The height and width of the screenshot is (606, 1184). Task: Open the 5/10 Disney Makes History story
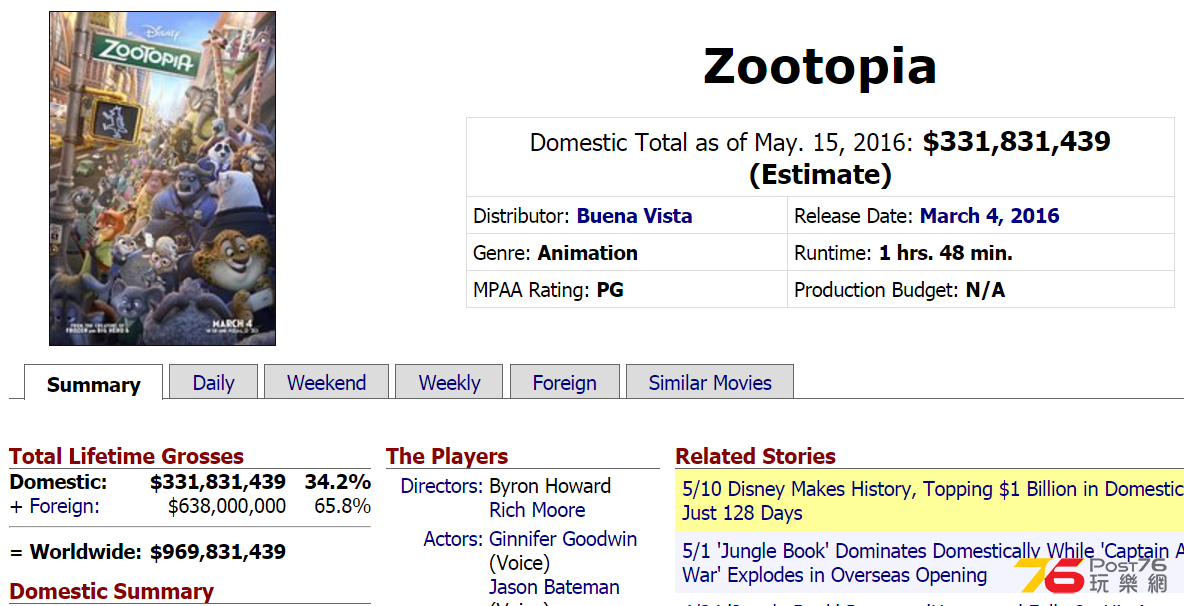930,501
